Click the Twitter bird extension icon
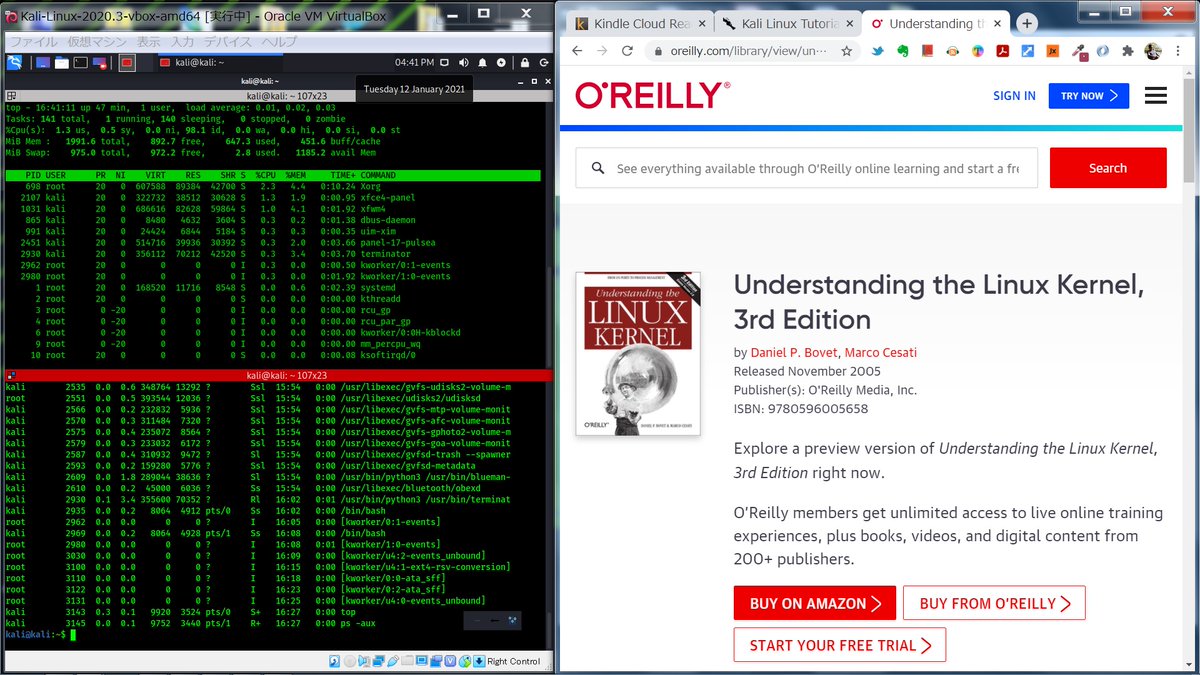The height and width of the screenshot is (675, 1200). [878, 51]
